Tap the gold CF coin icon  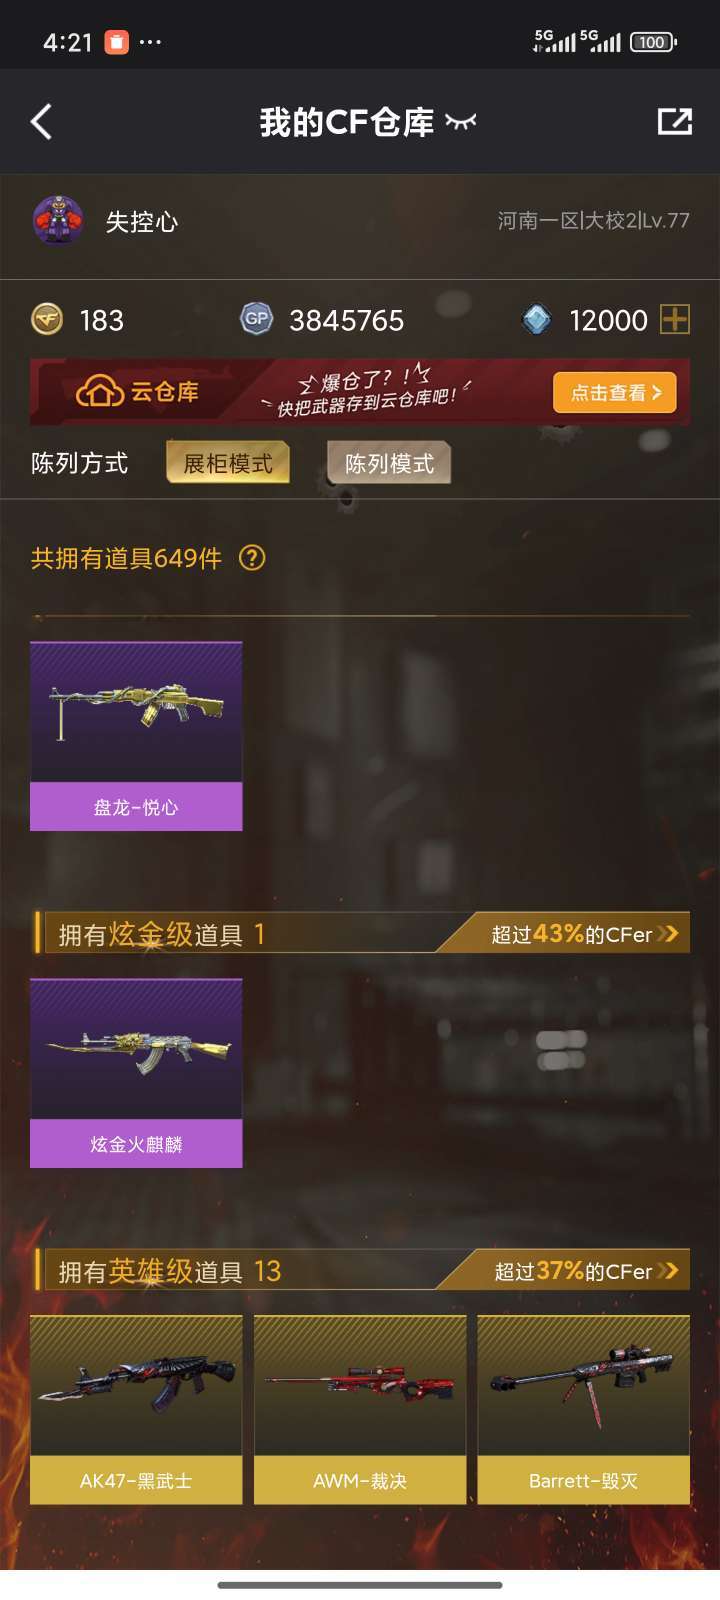46,319
